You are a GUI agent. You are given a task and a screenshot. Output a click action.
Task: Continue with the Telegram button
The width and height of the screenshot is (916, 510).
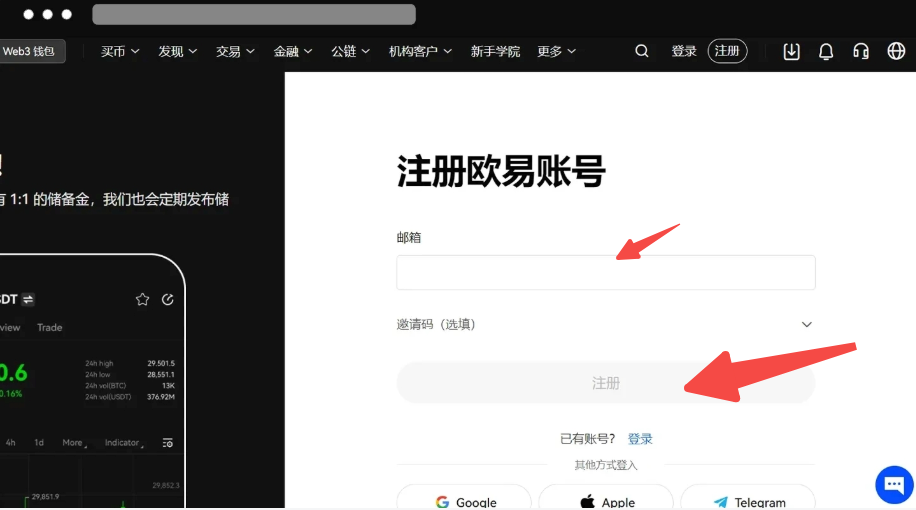point(748,499)
